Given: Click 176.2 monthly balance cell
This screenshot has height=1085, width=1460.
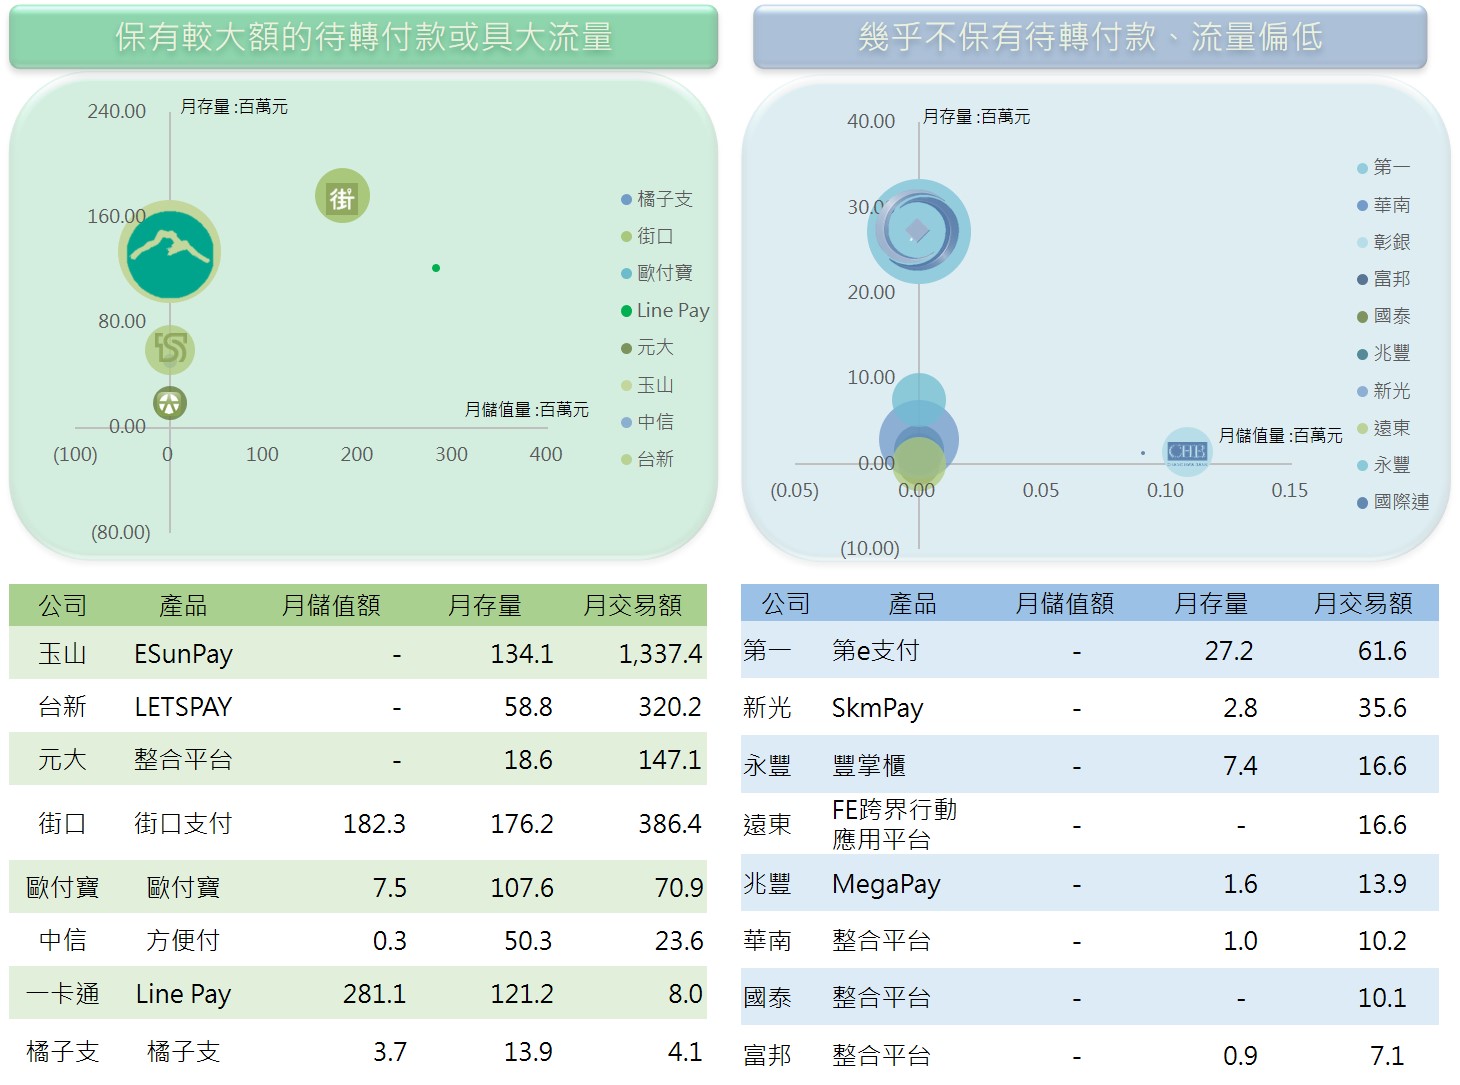Looking at the screenshot, I should [x=522, y=824].
